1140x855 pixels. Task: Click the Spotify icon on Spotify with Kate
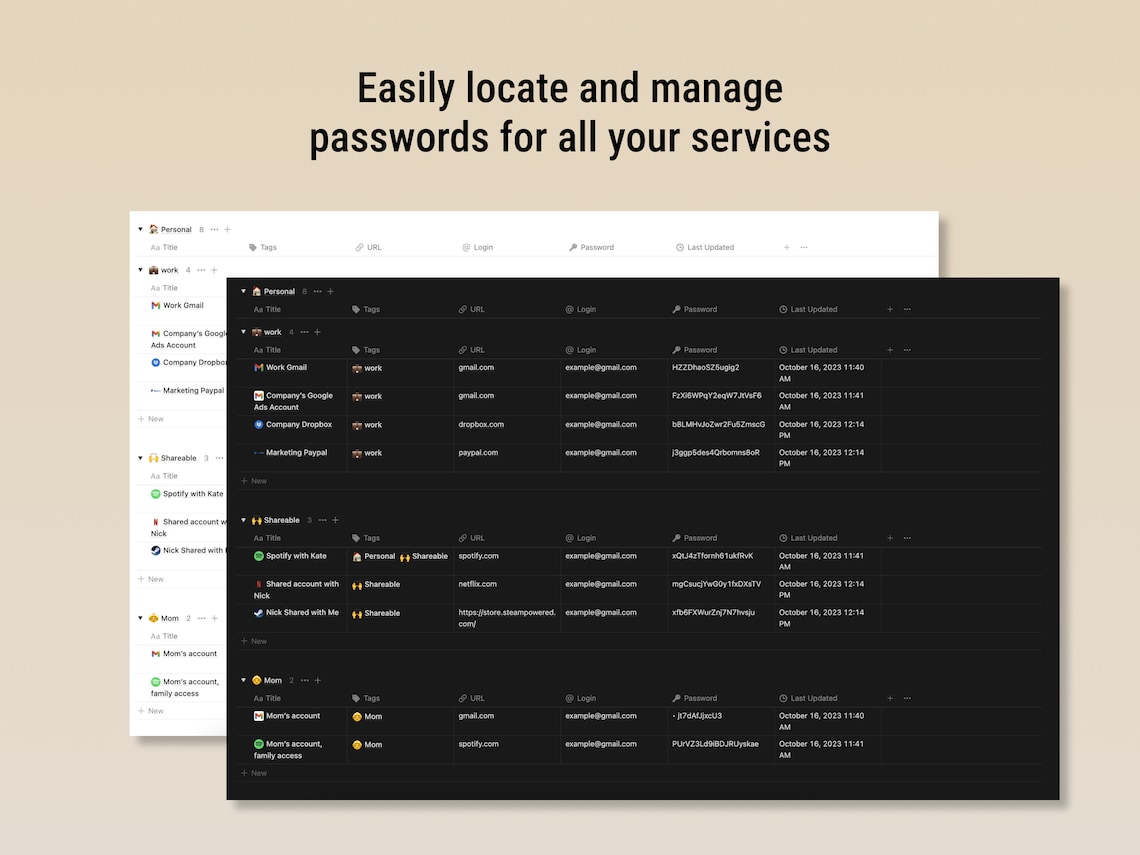[x=259, y=556]
